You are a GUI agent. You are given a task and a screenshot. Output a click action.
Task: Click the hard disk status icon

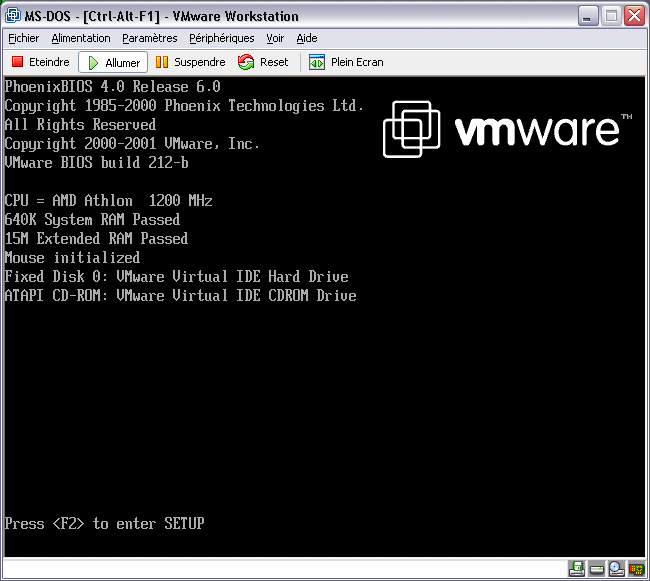[597, 569]
